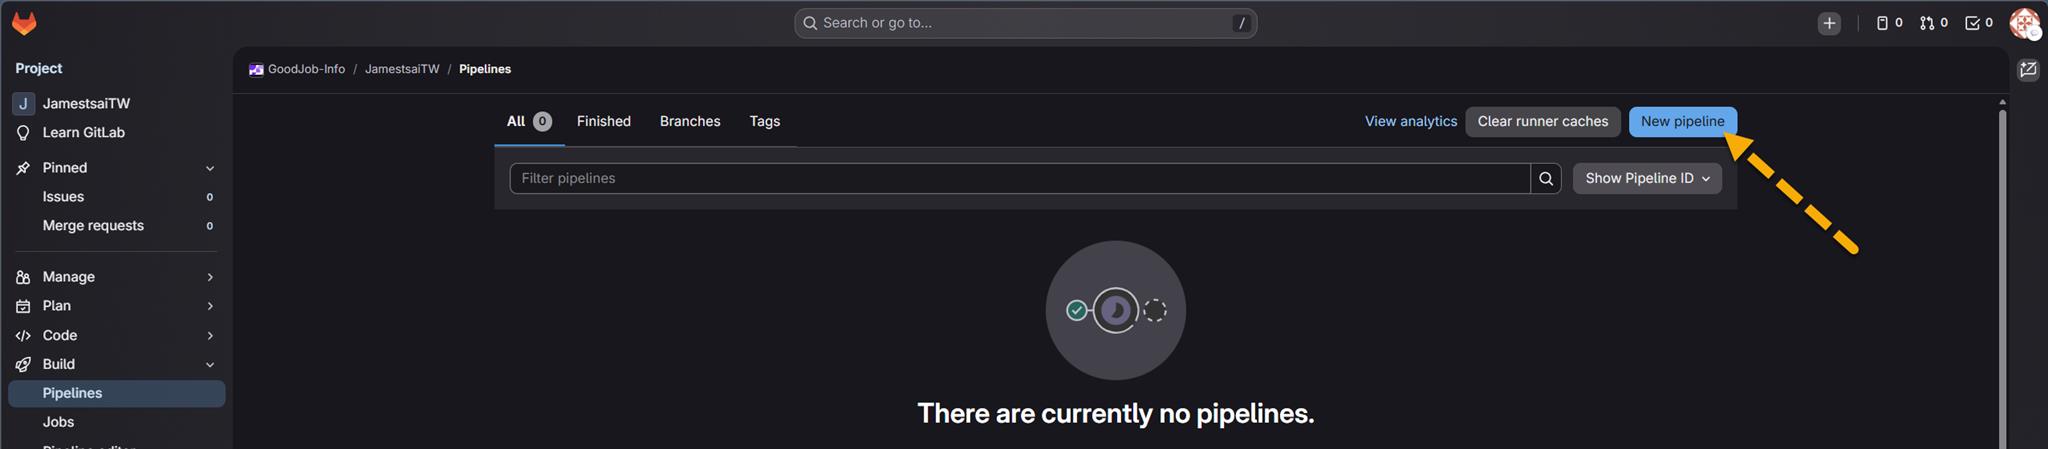
Task: Expand the Manage sidebar section
Action: (210, 277)
